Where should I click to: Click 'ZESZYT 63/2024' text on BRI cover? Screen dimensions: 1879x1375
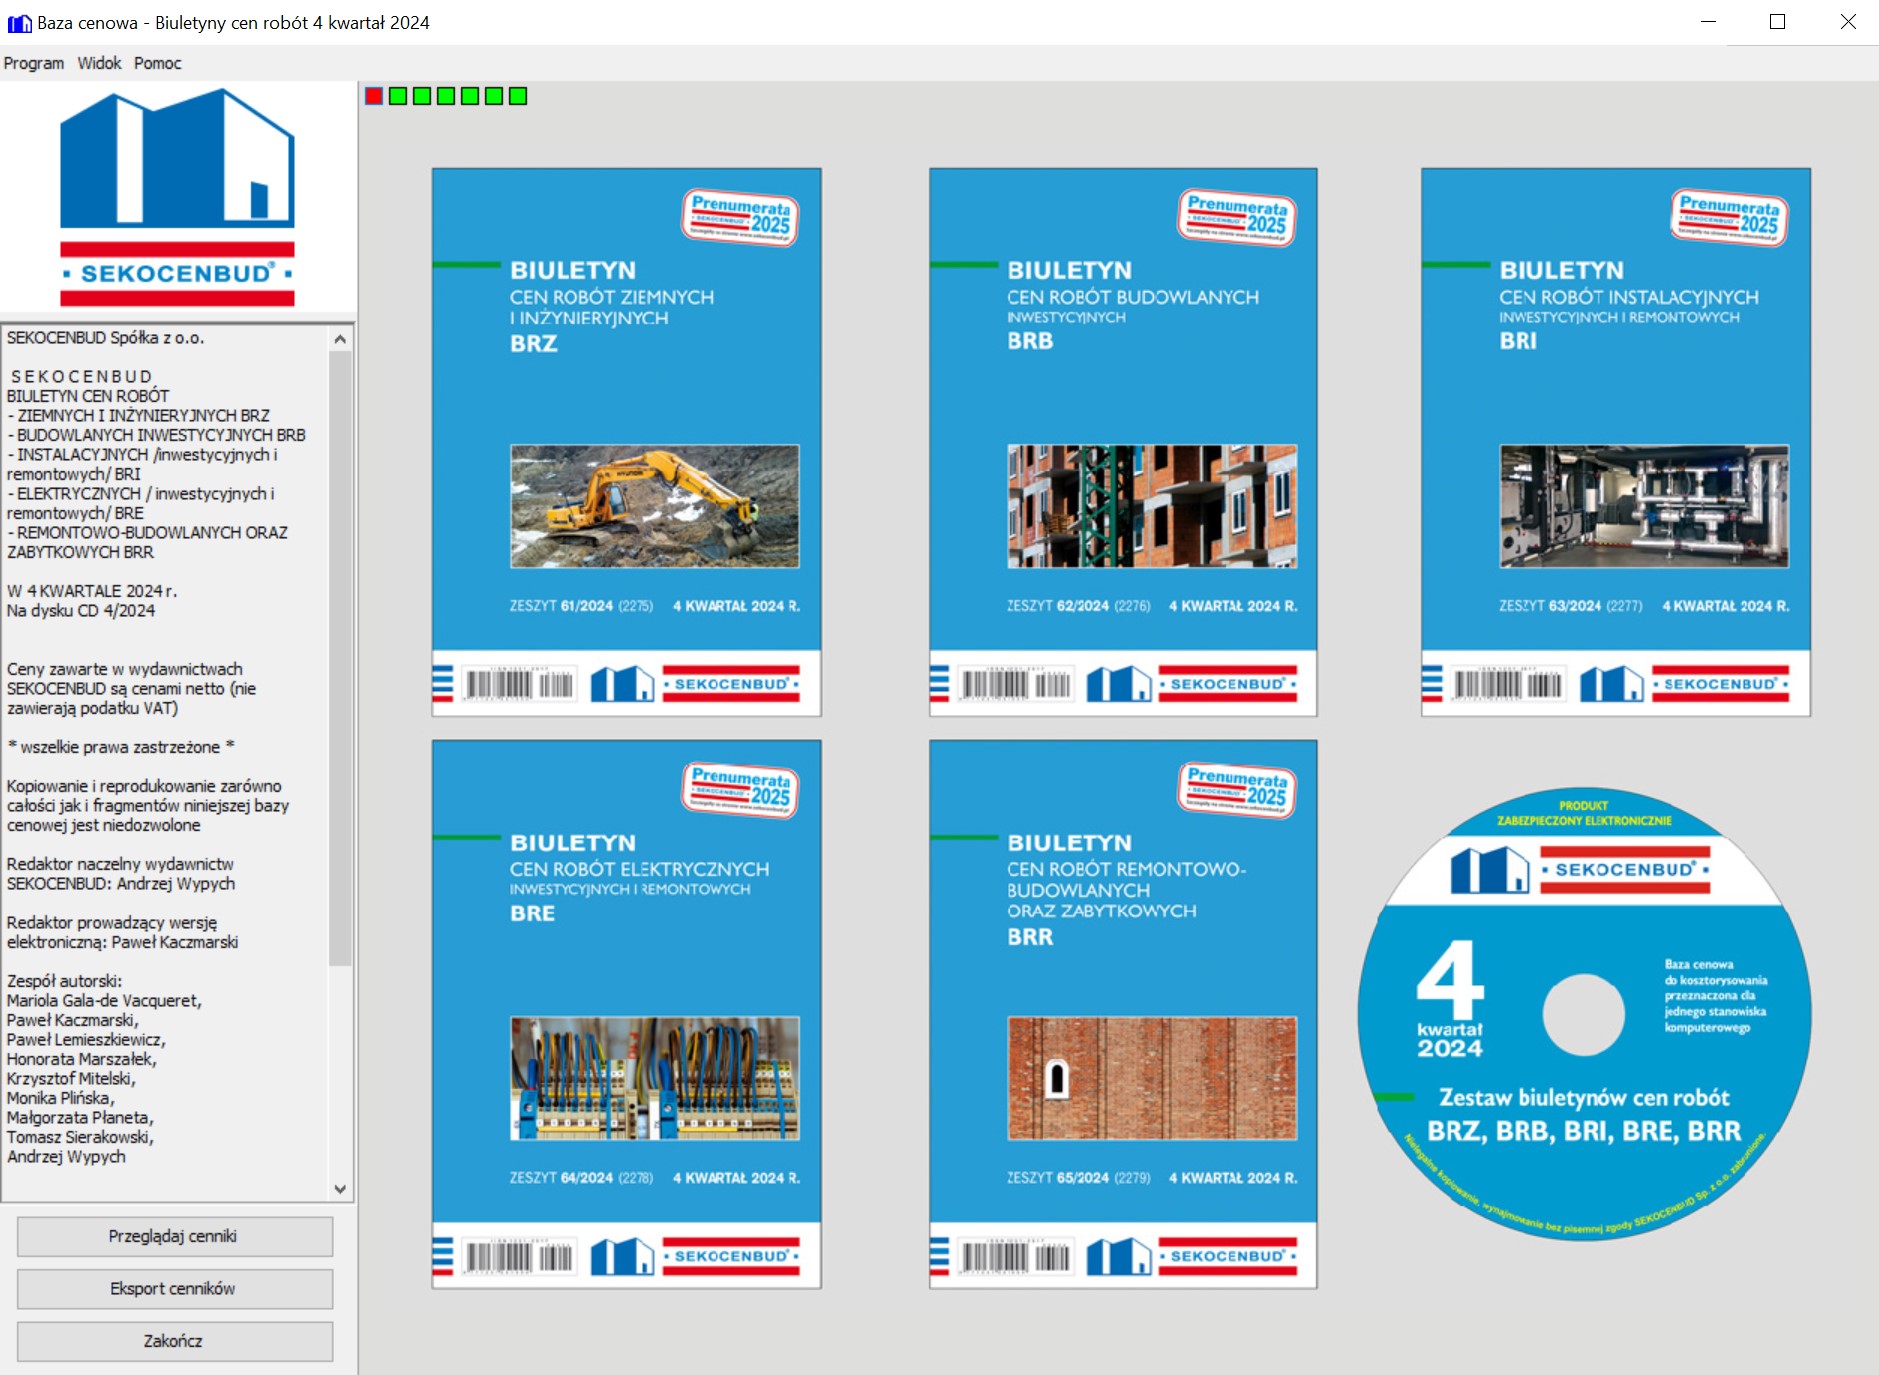coord(1550,606)
